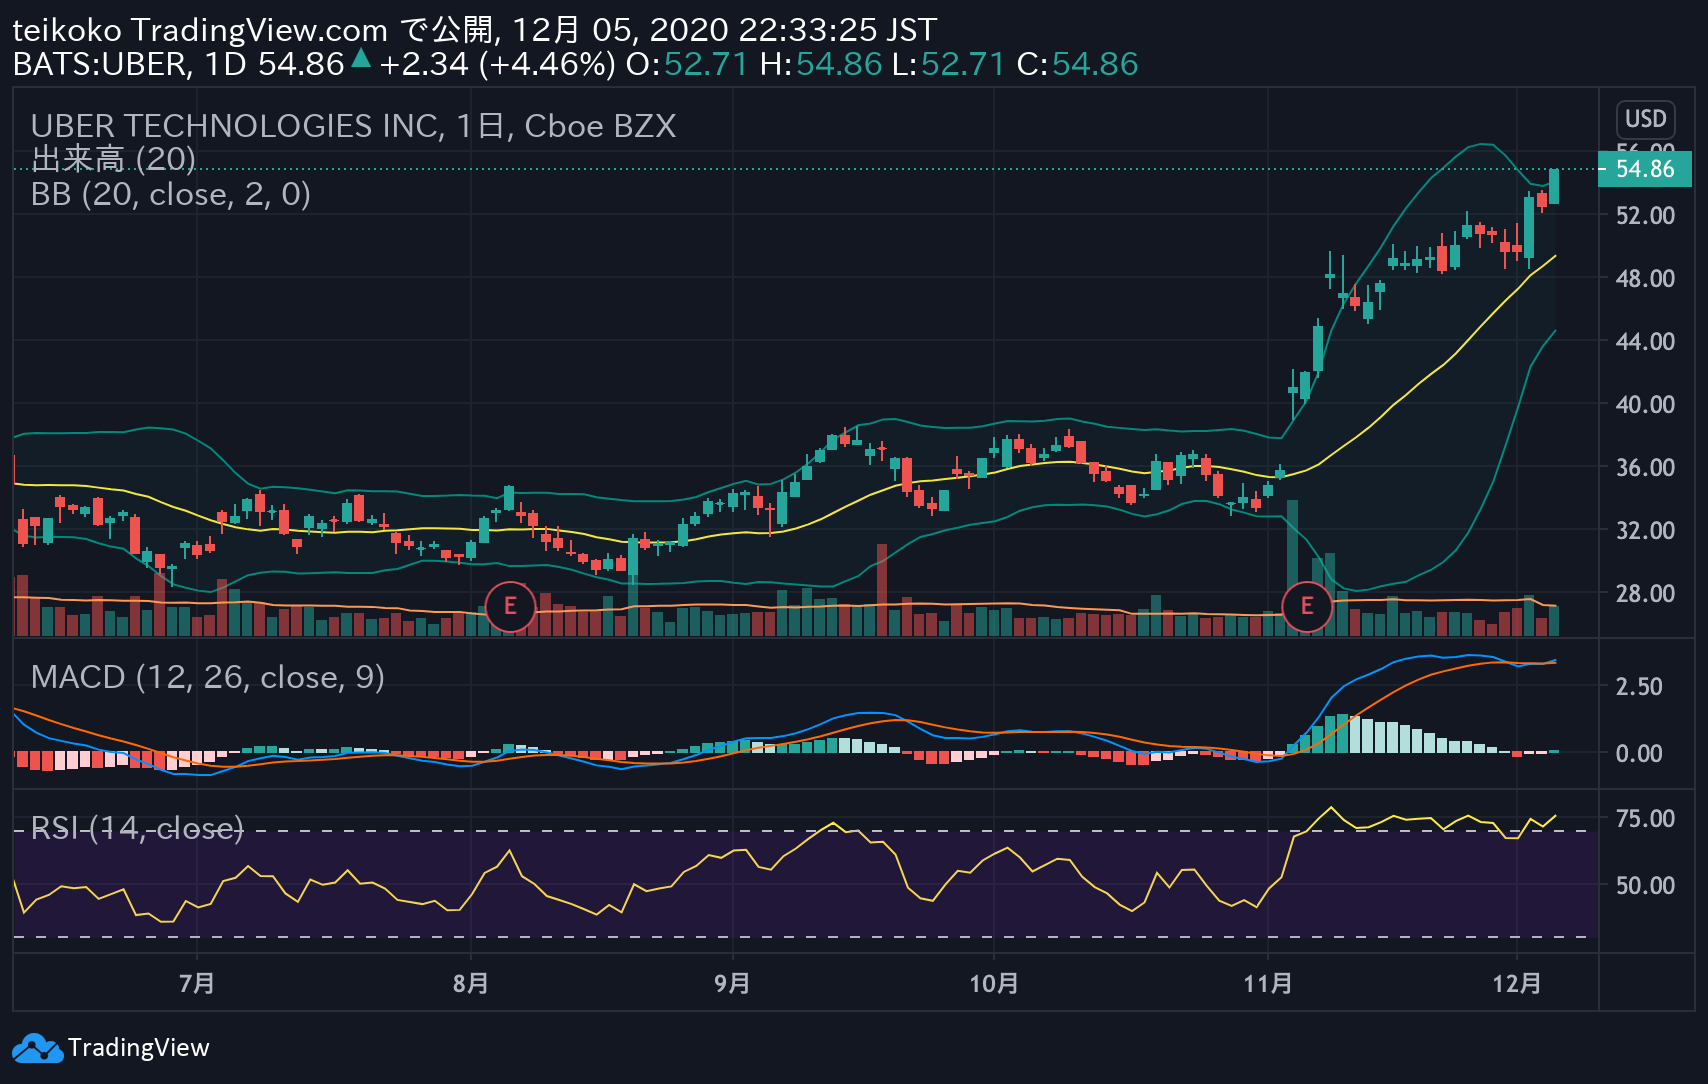The height and width of the screenshot is (1084, 1708).
Task: Click the USD currency label
Action: point(1645,119)
